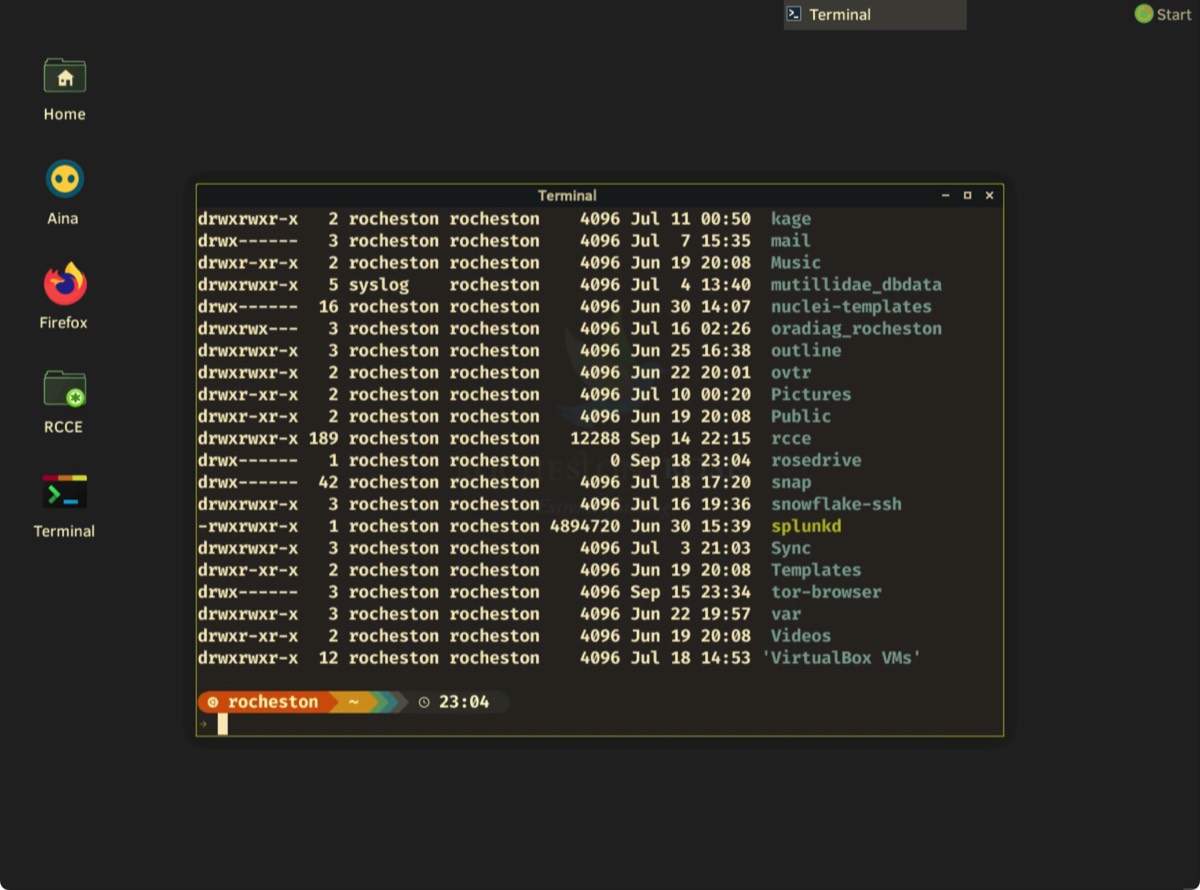Click the Terminal window title bar
The height and width of the screenshot is (890, 1200).
tap(567, 196)
